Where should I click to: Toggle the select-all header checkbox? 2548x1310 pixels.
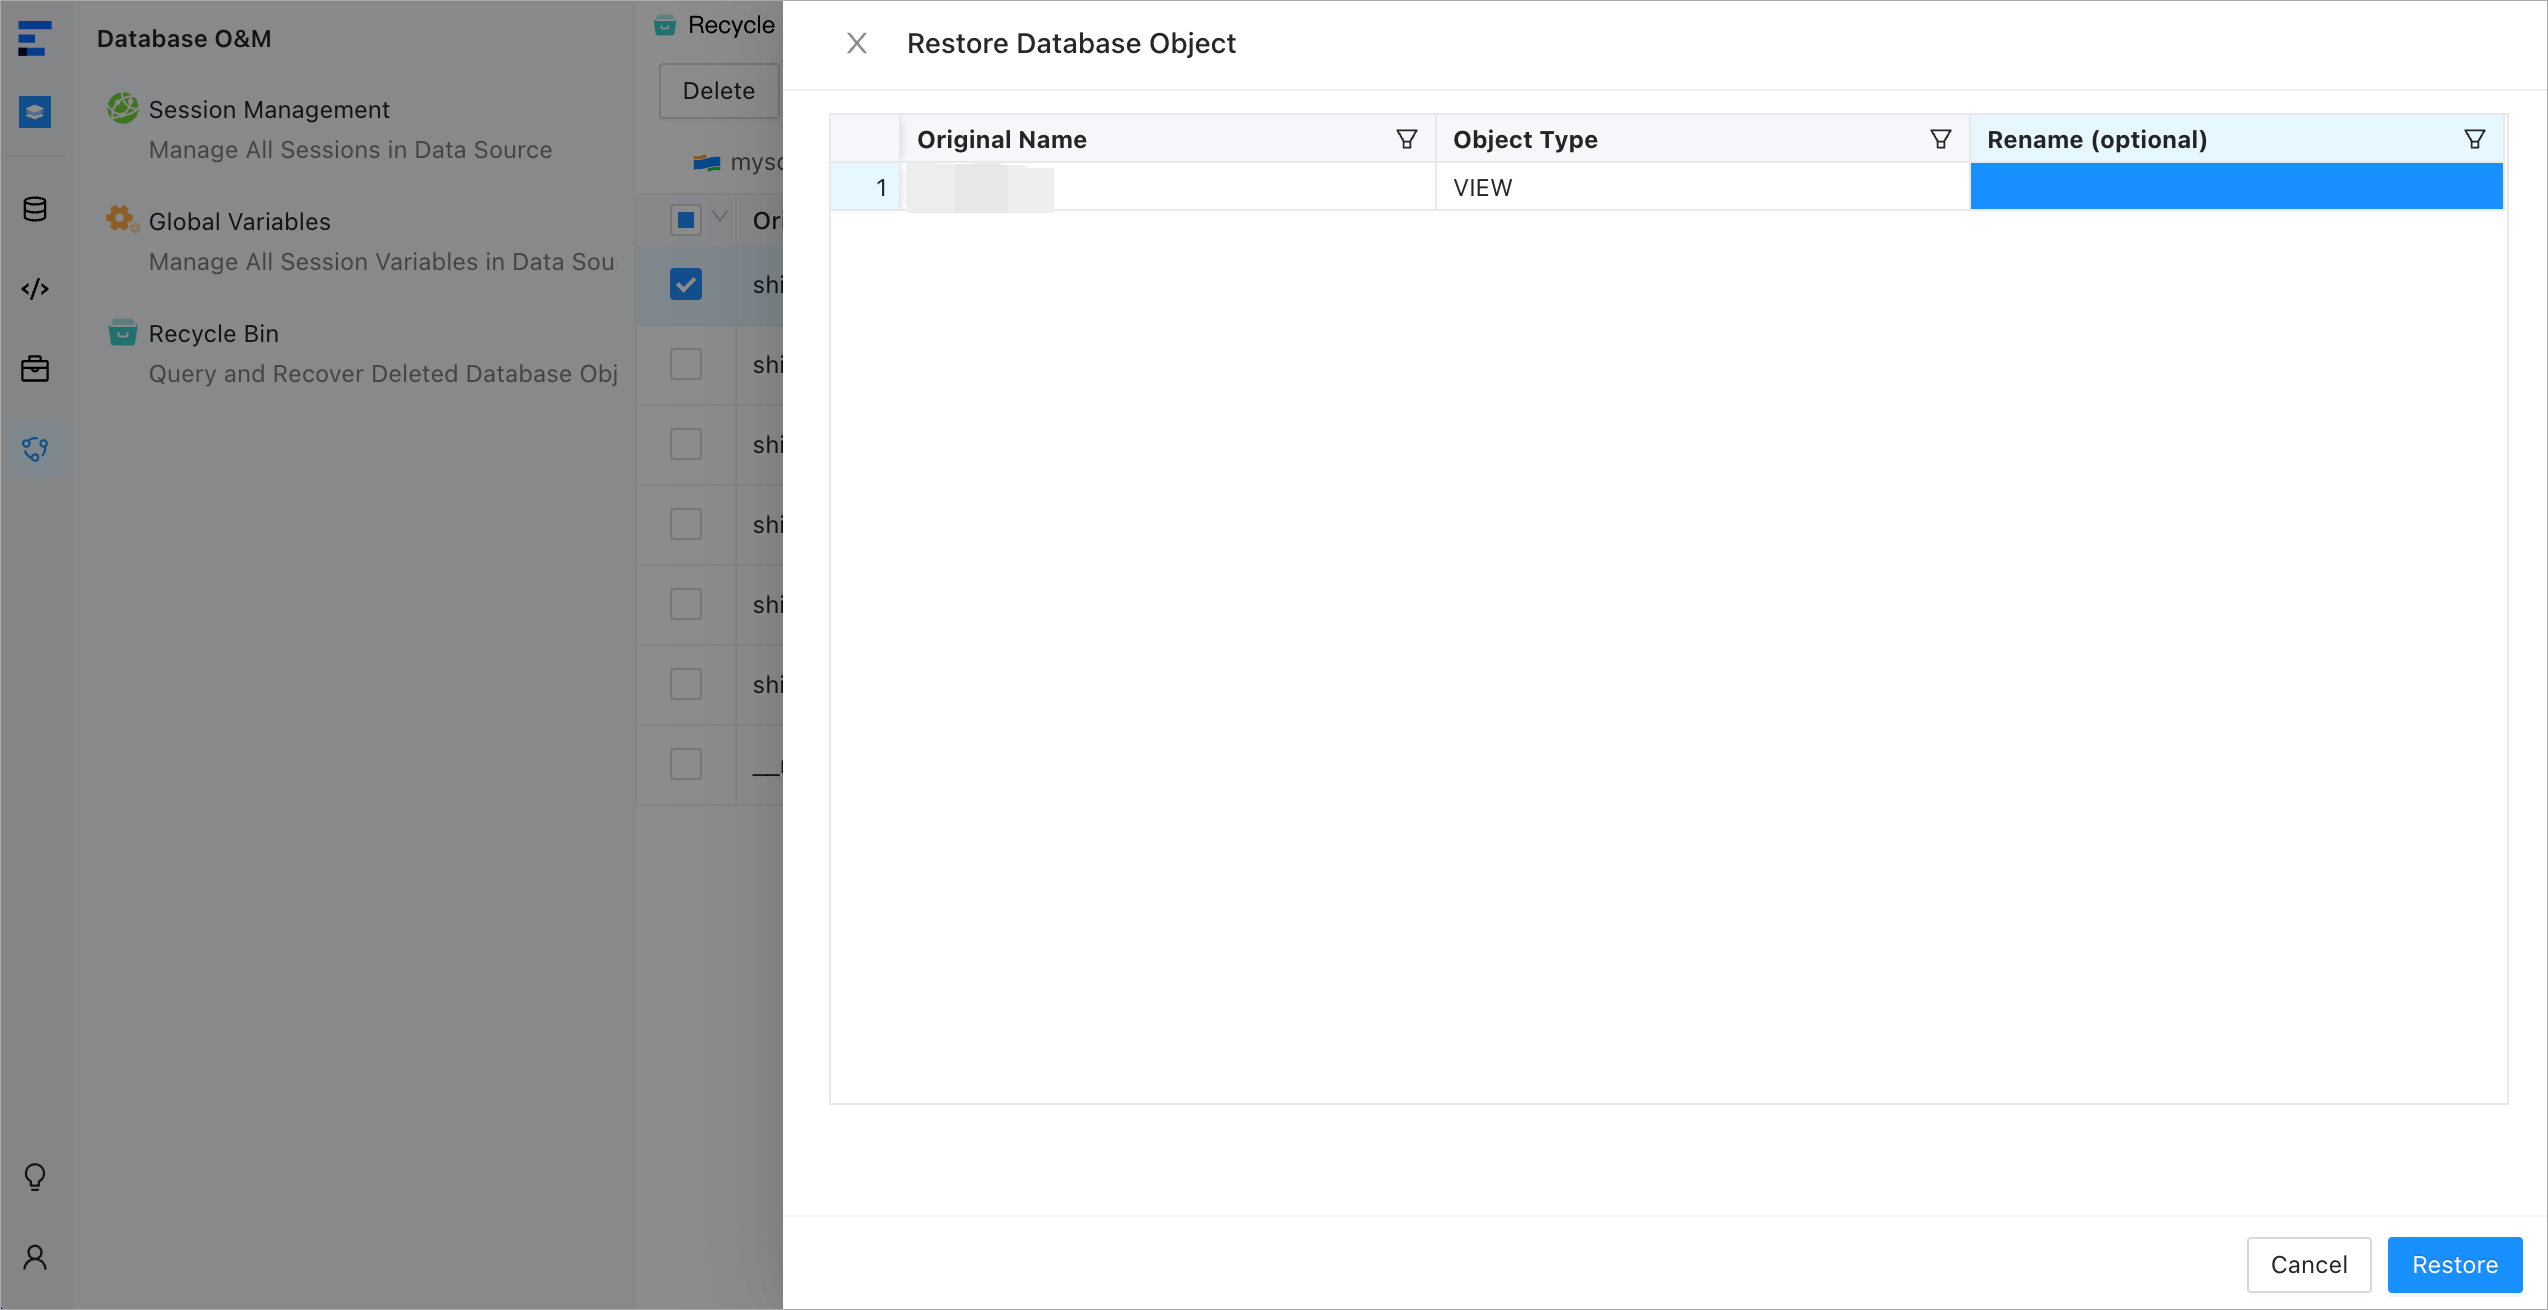(x=686, y=220)
